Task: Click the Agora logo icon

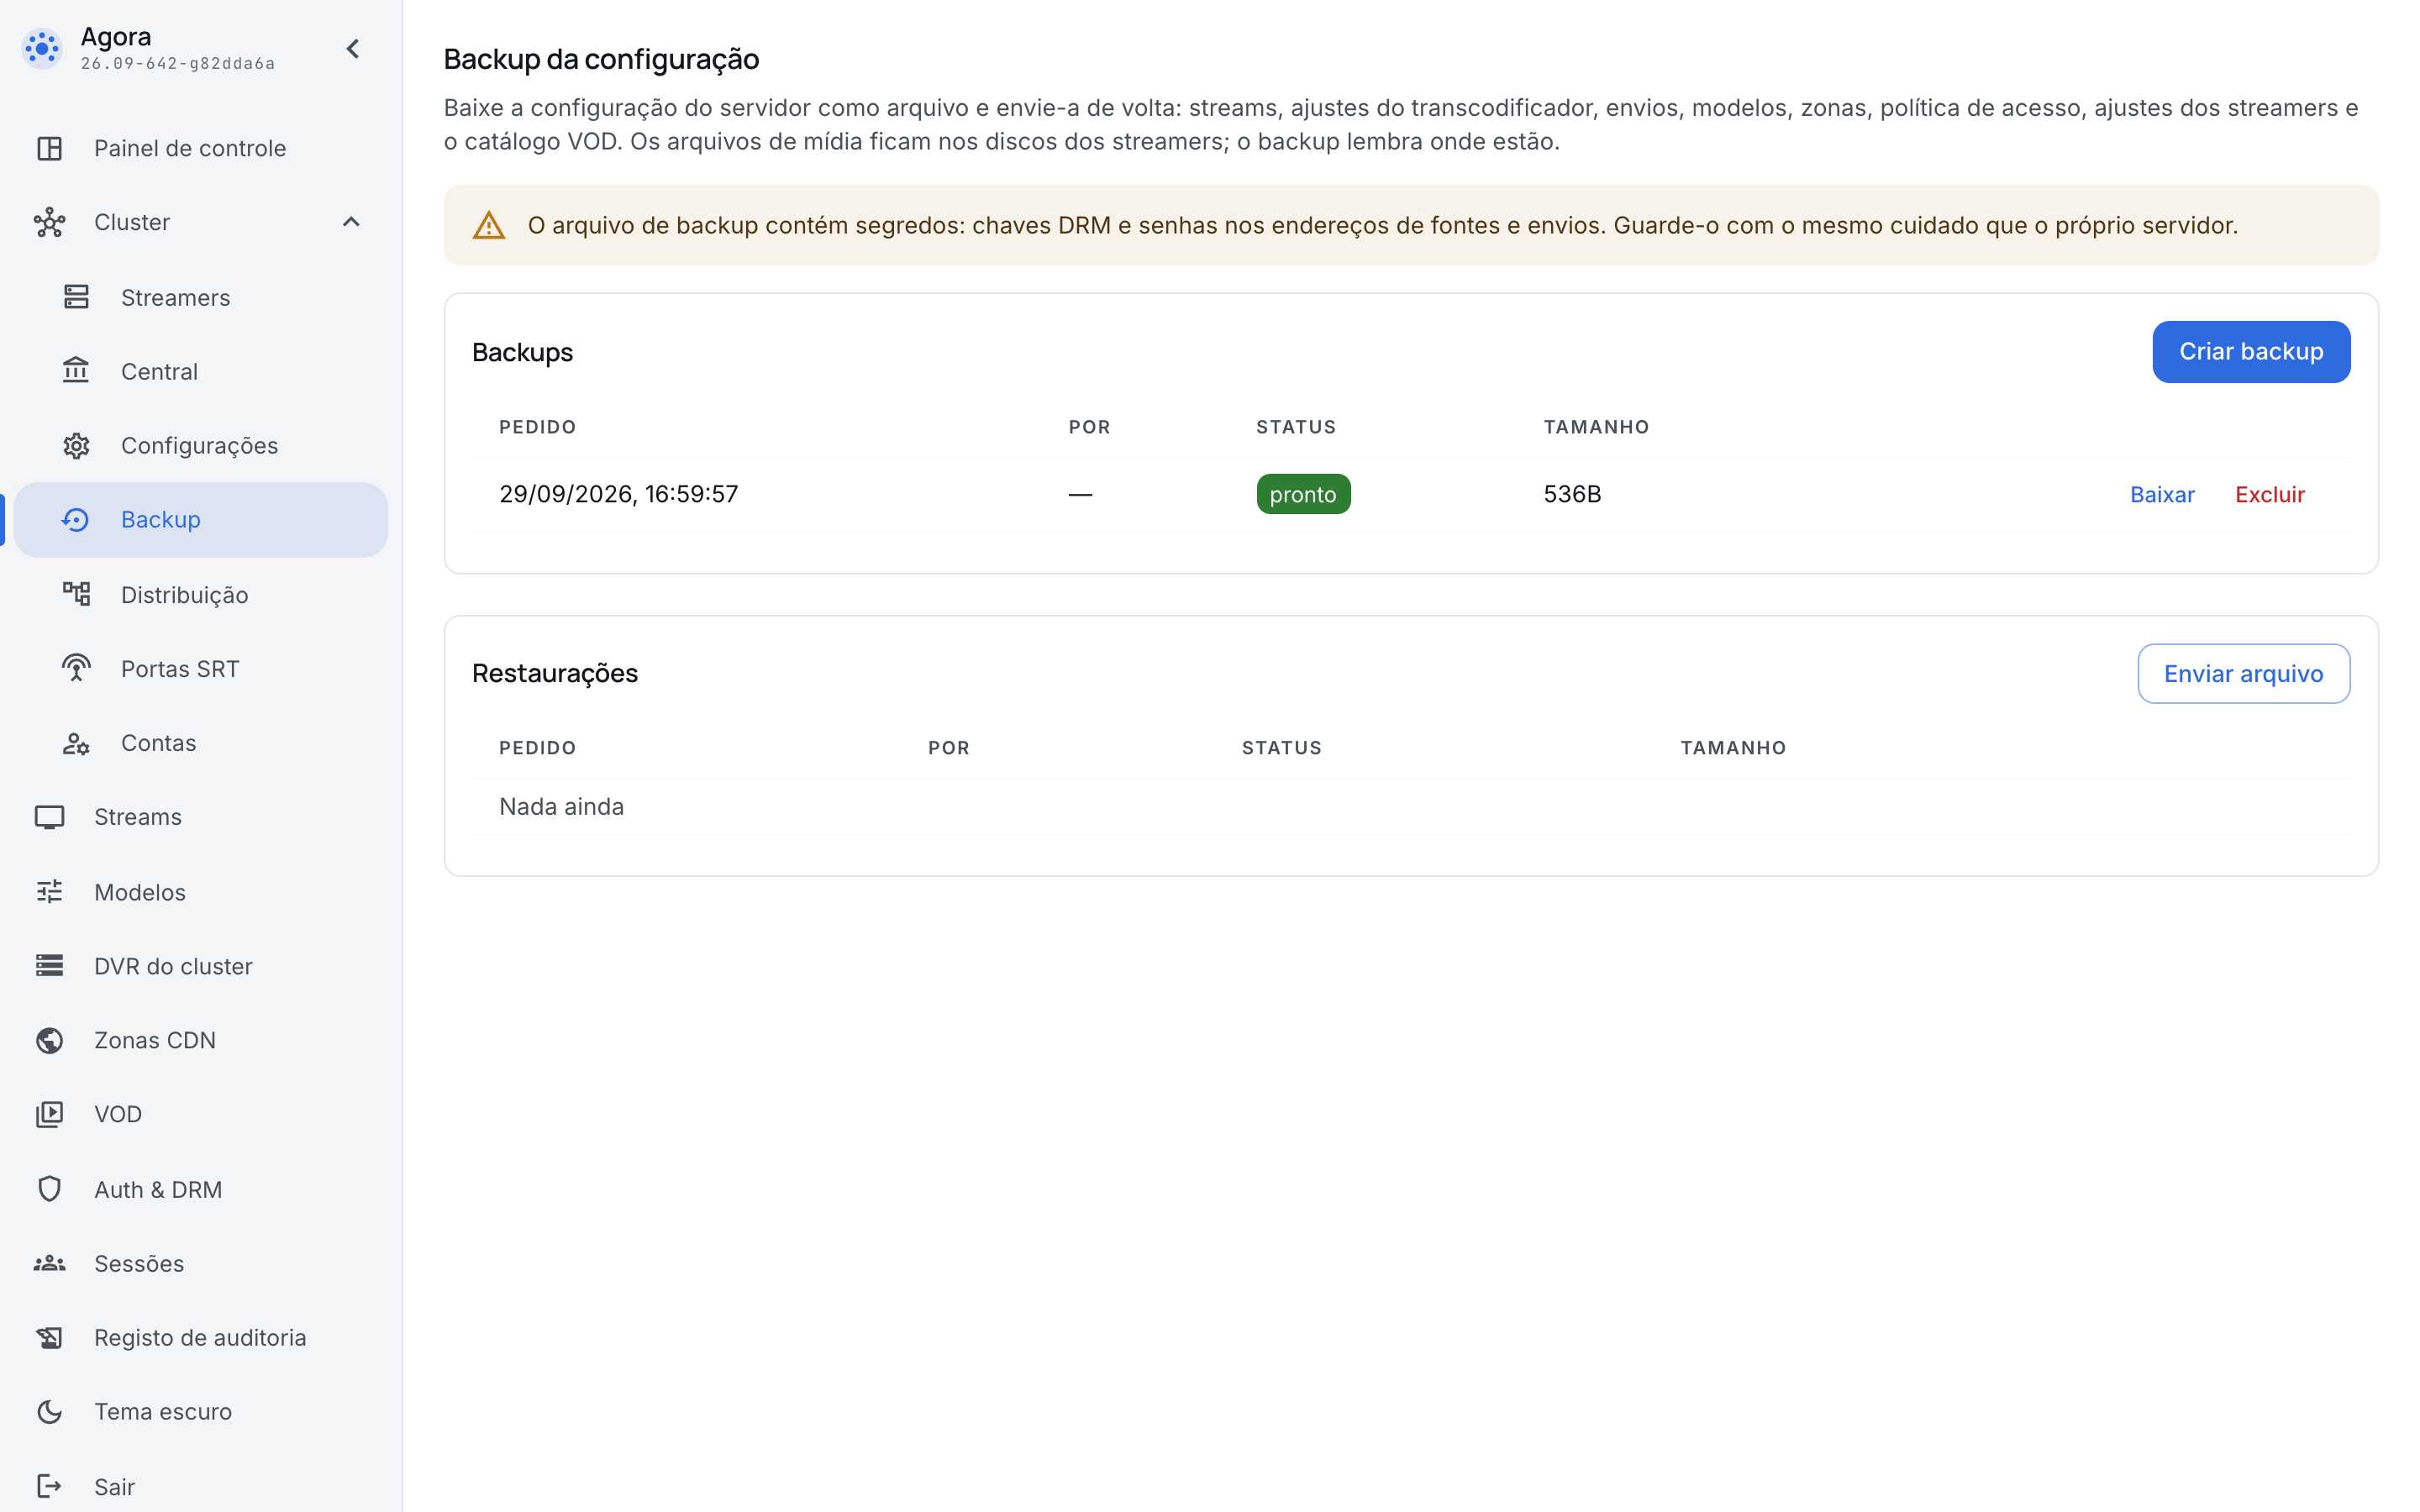Action: tap(42, 48)
